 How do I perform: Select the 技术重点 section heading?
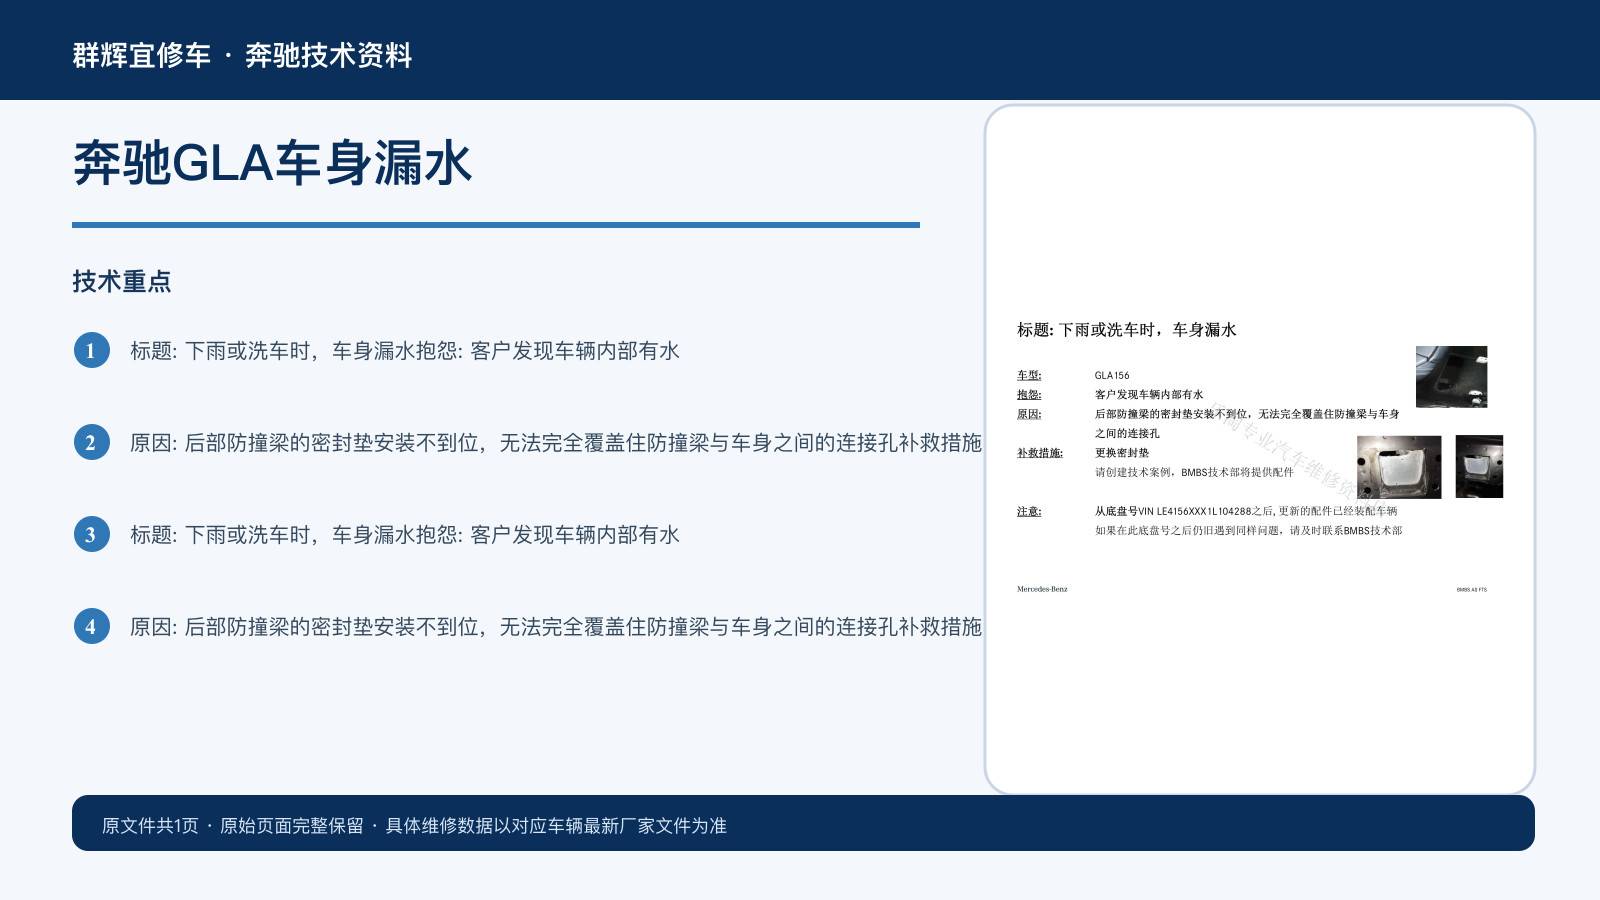tap(122, 281)
